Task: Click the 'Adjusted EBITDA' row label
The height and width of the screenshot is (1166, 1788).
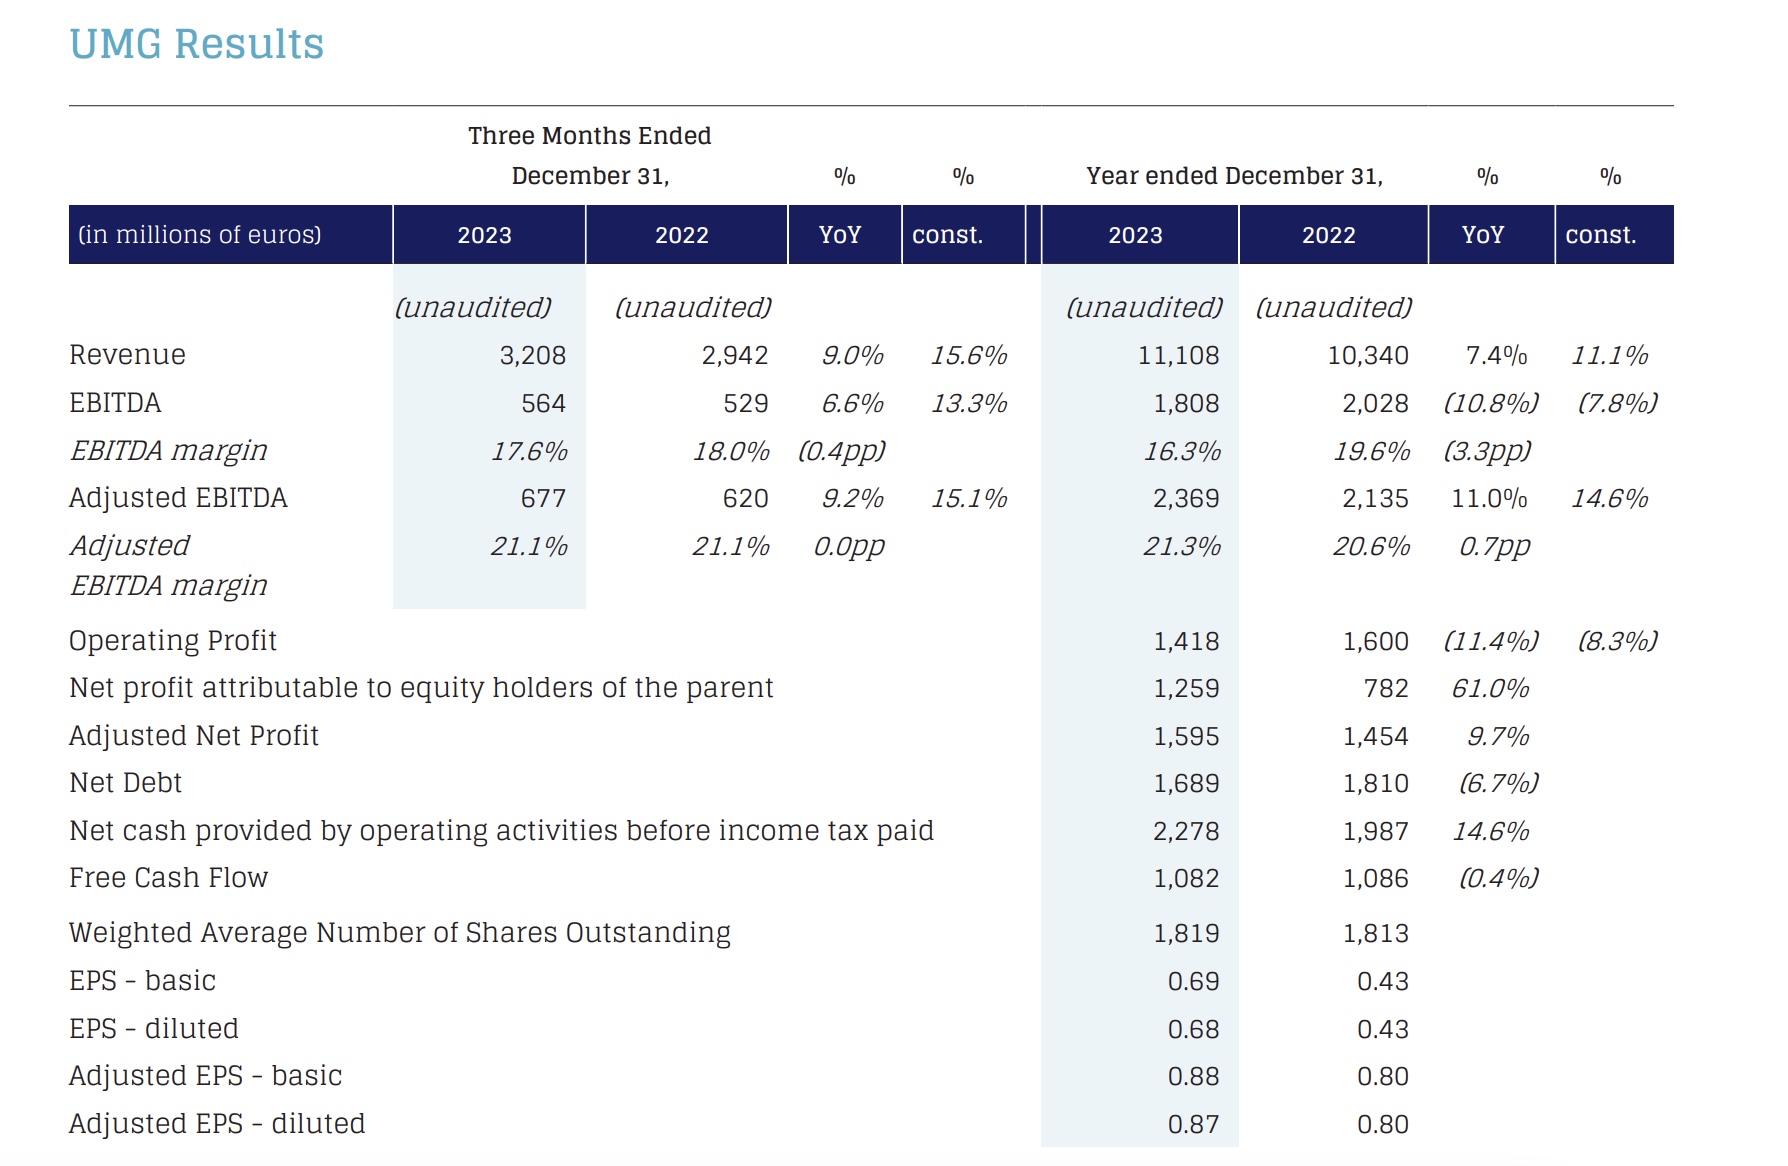Action: pyautogui.click(x=178, y=498)
